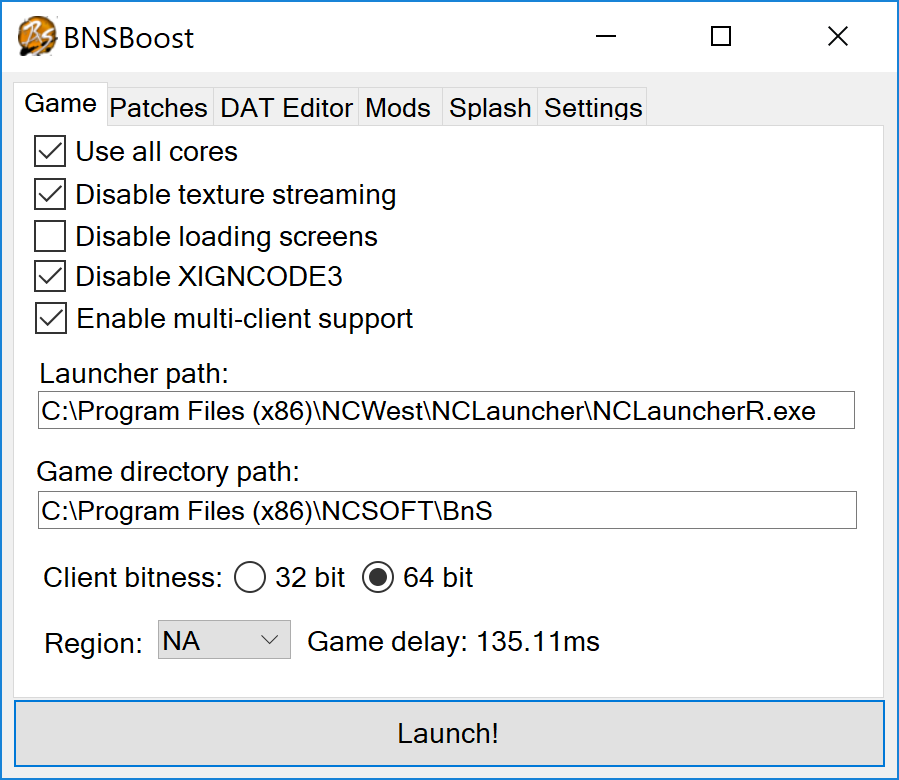Open the Patches tab
The image size is (899, 780).
click(159, 107)
